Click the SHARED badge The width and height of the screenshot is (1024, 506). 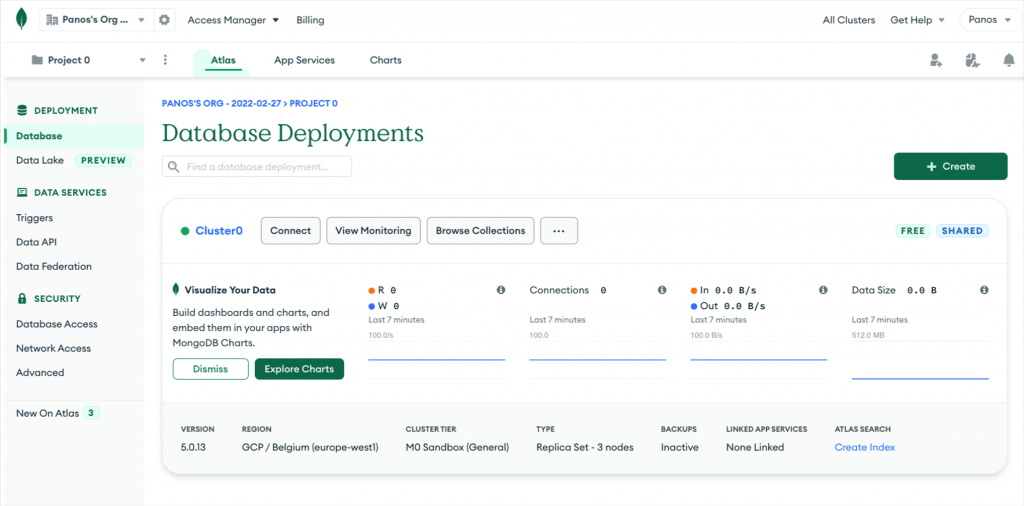click(963, 230)
